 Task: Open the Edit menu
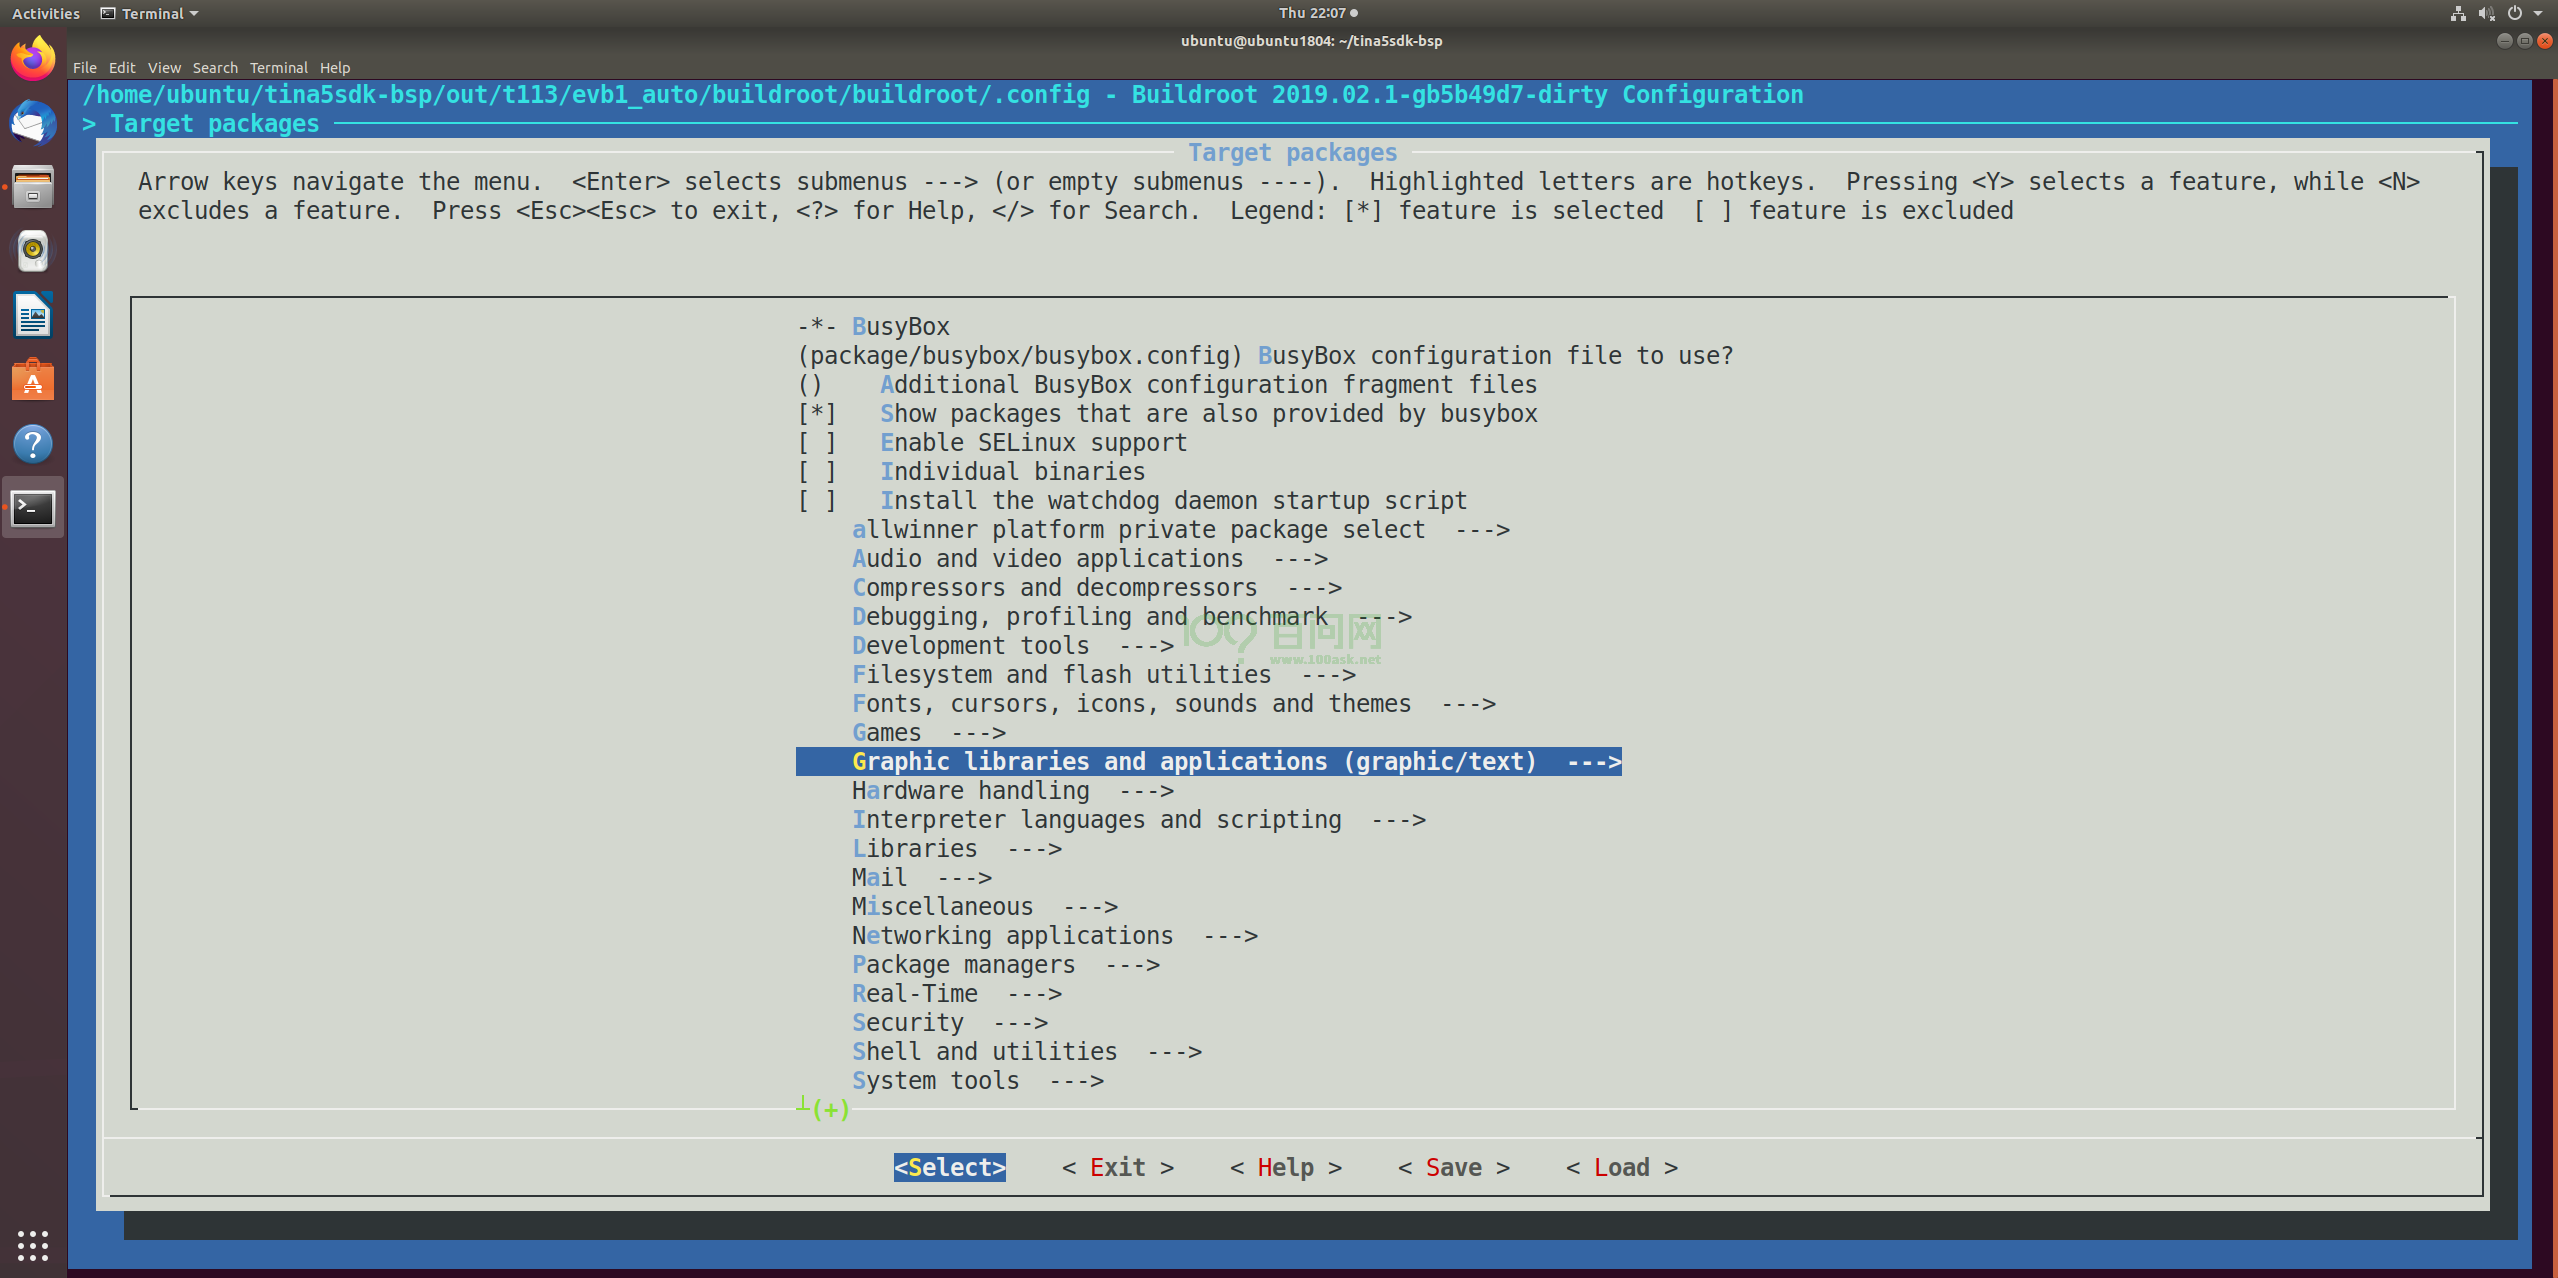click(x=122, y=68)
